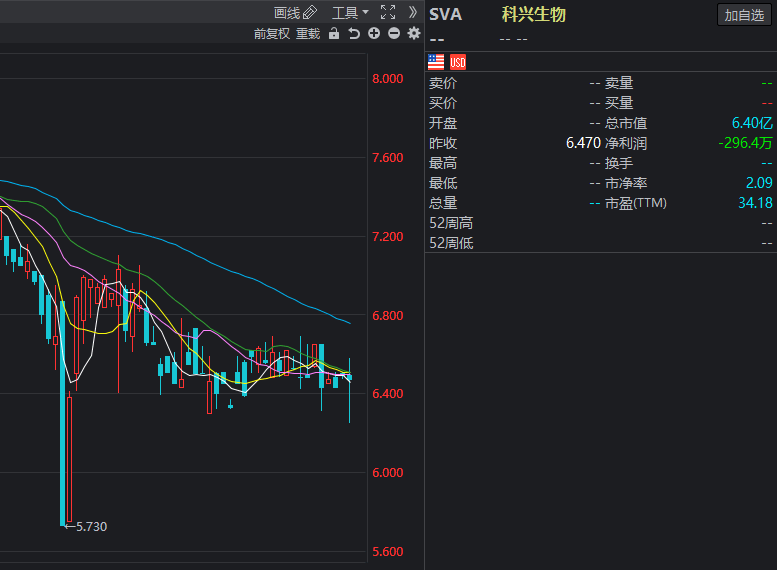The image size is (777, 570).
Task: Click 净利润 value -296.4万
Action: point(745,143)
